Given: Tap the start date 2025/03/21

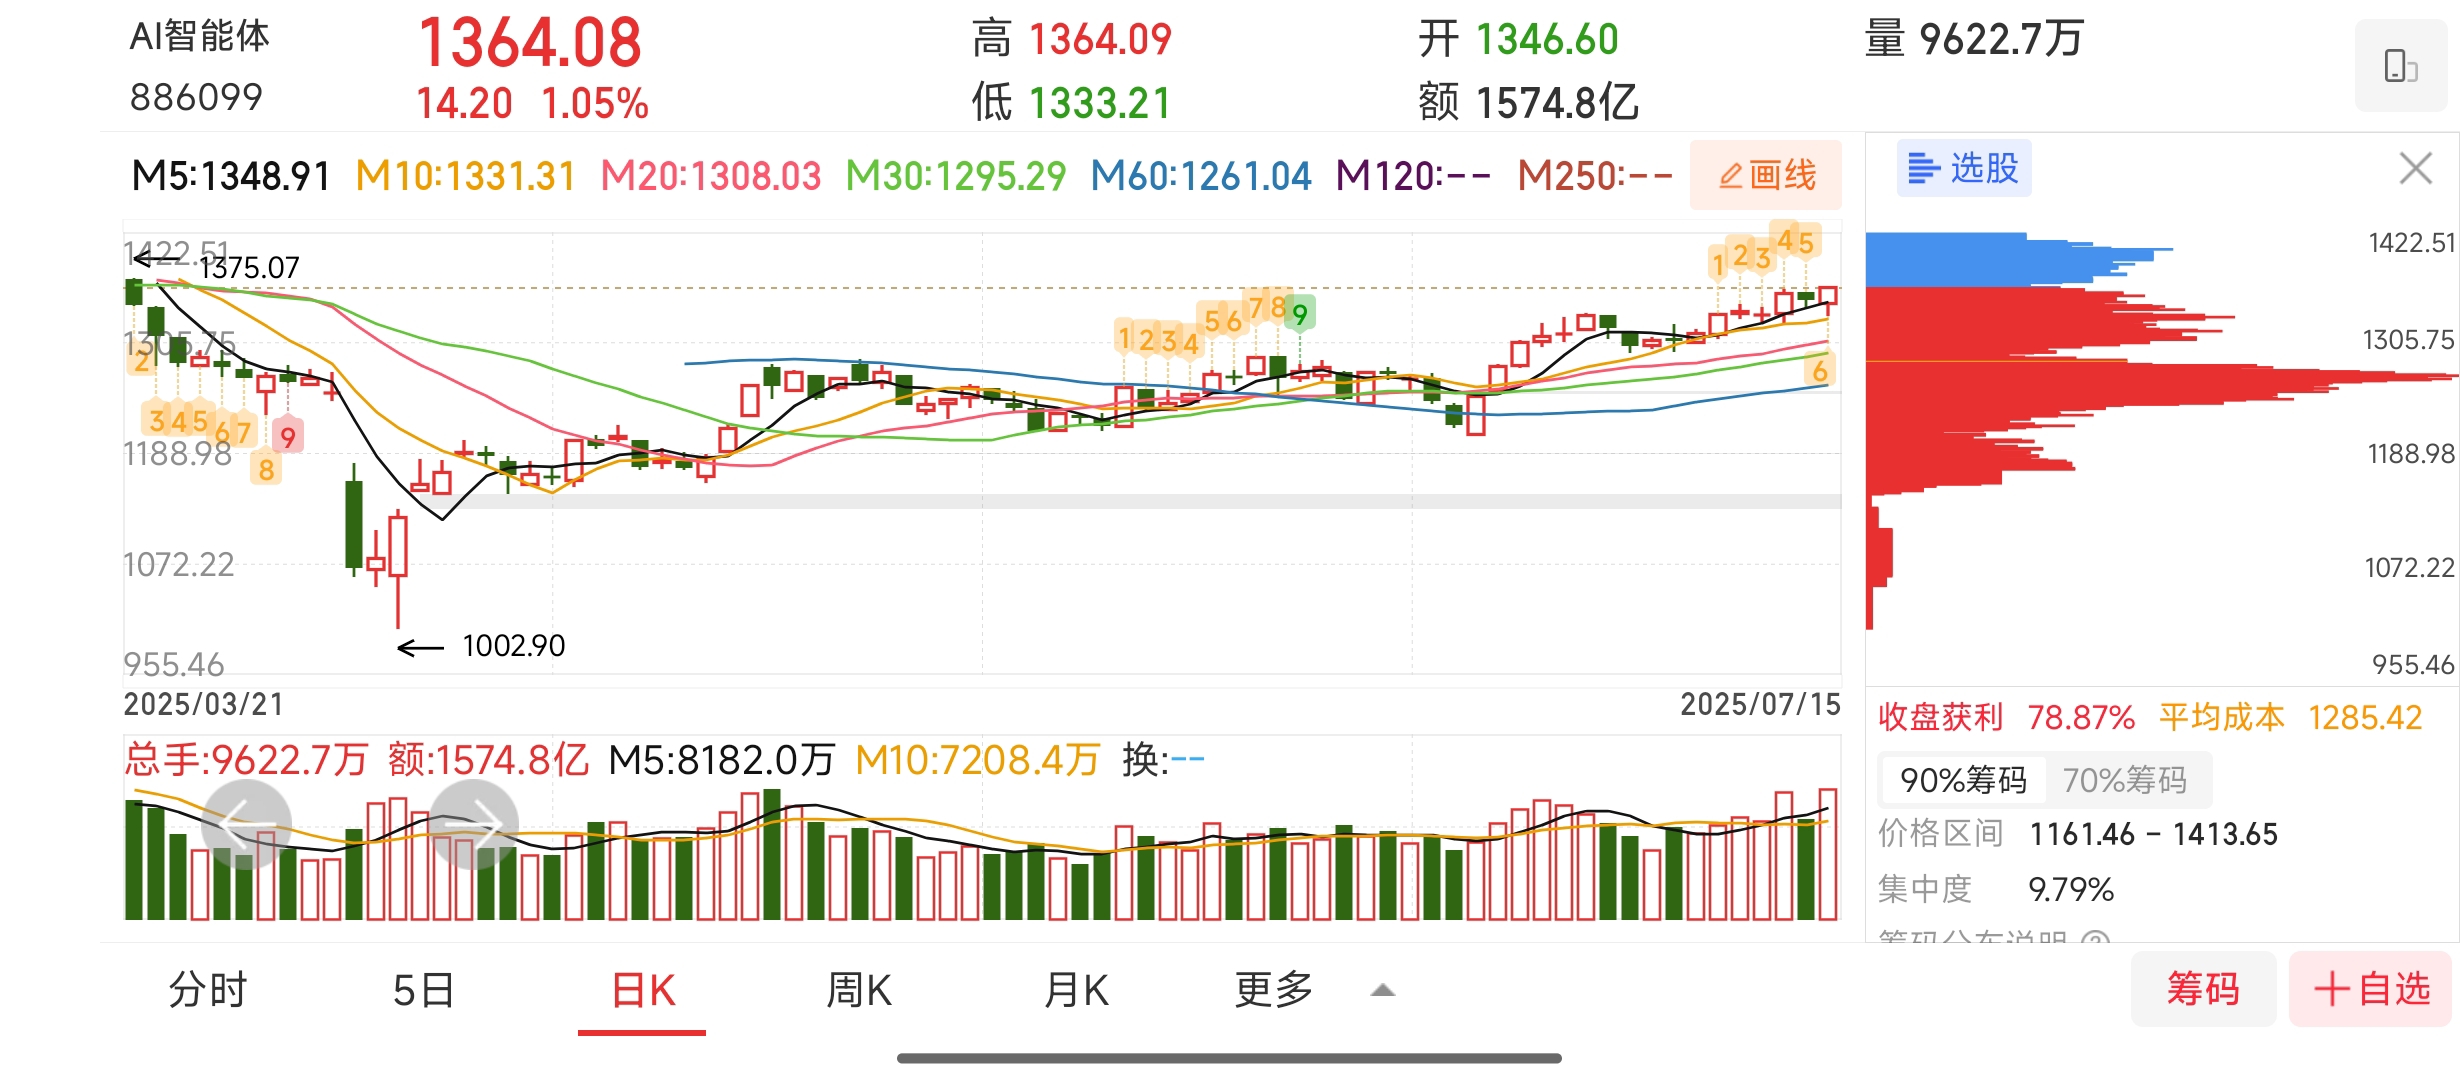Looking at the screenshot, I should (204, 704).
